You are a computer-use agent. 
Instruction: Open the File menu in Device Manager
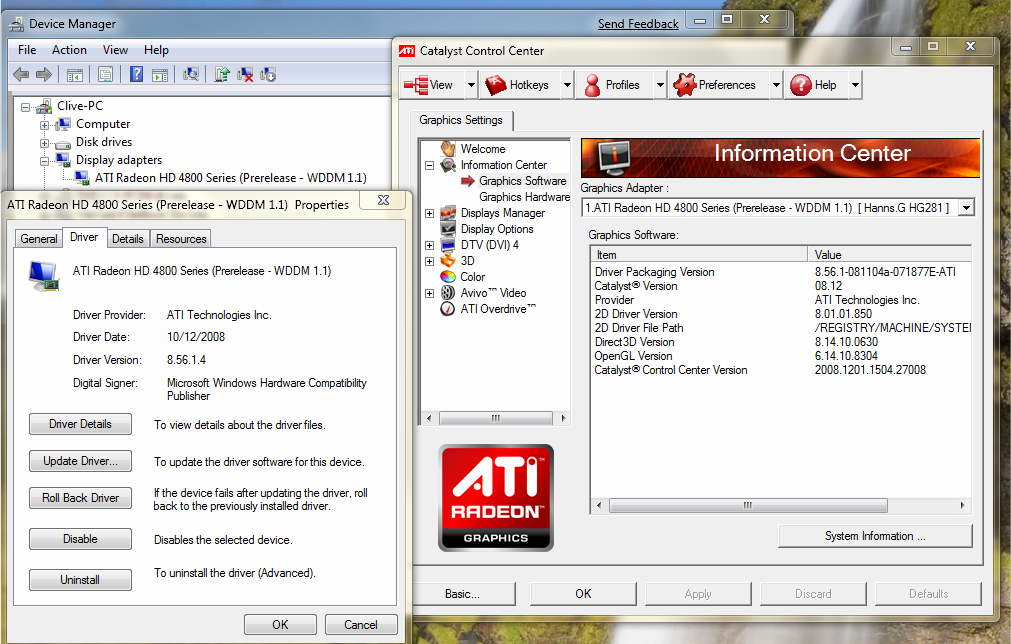point(27,50)
